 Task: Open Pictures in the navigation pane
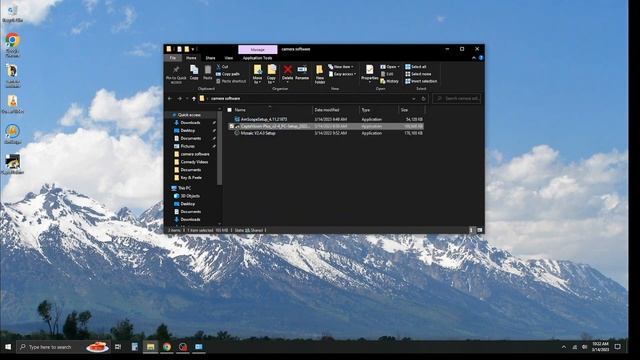(x=187, y=146)
